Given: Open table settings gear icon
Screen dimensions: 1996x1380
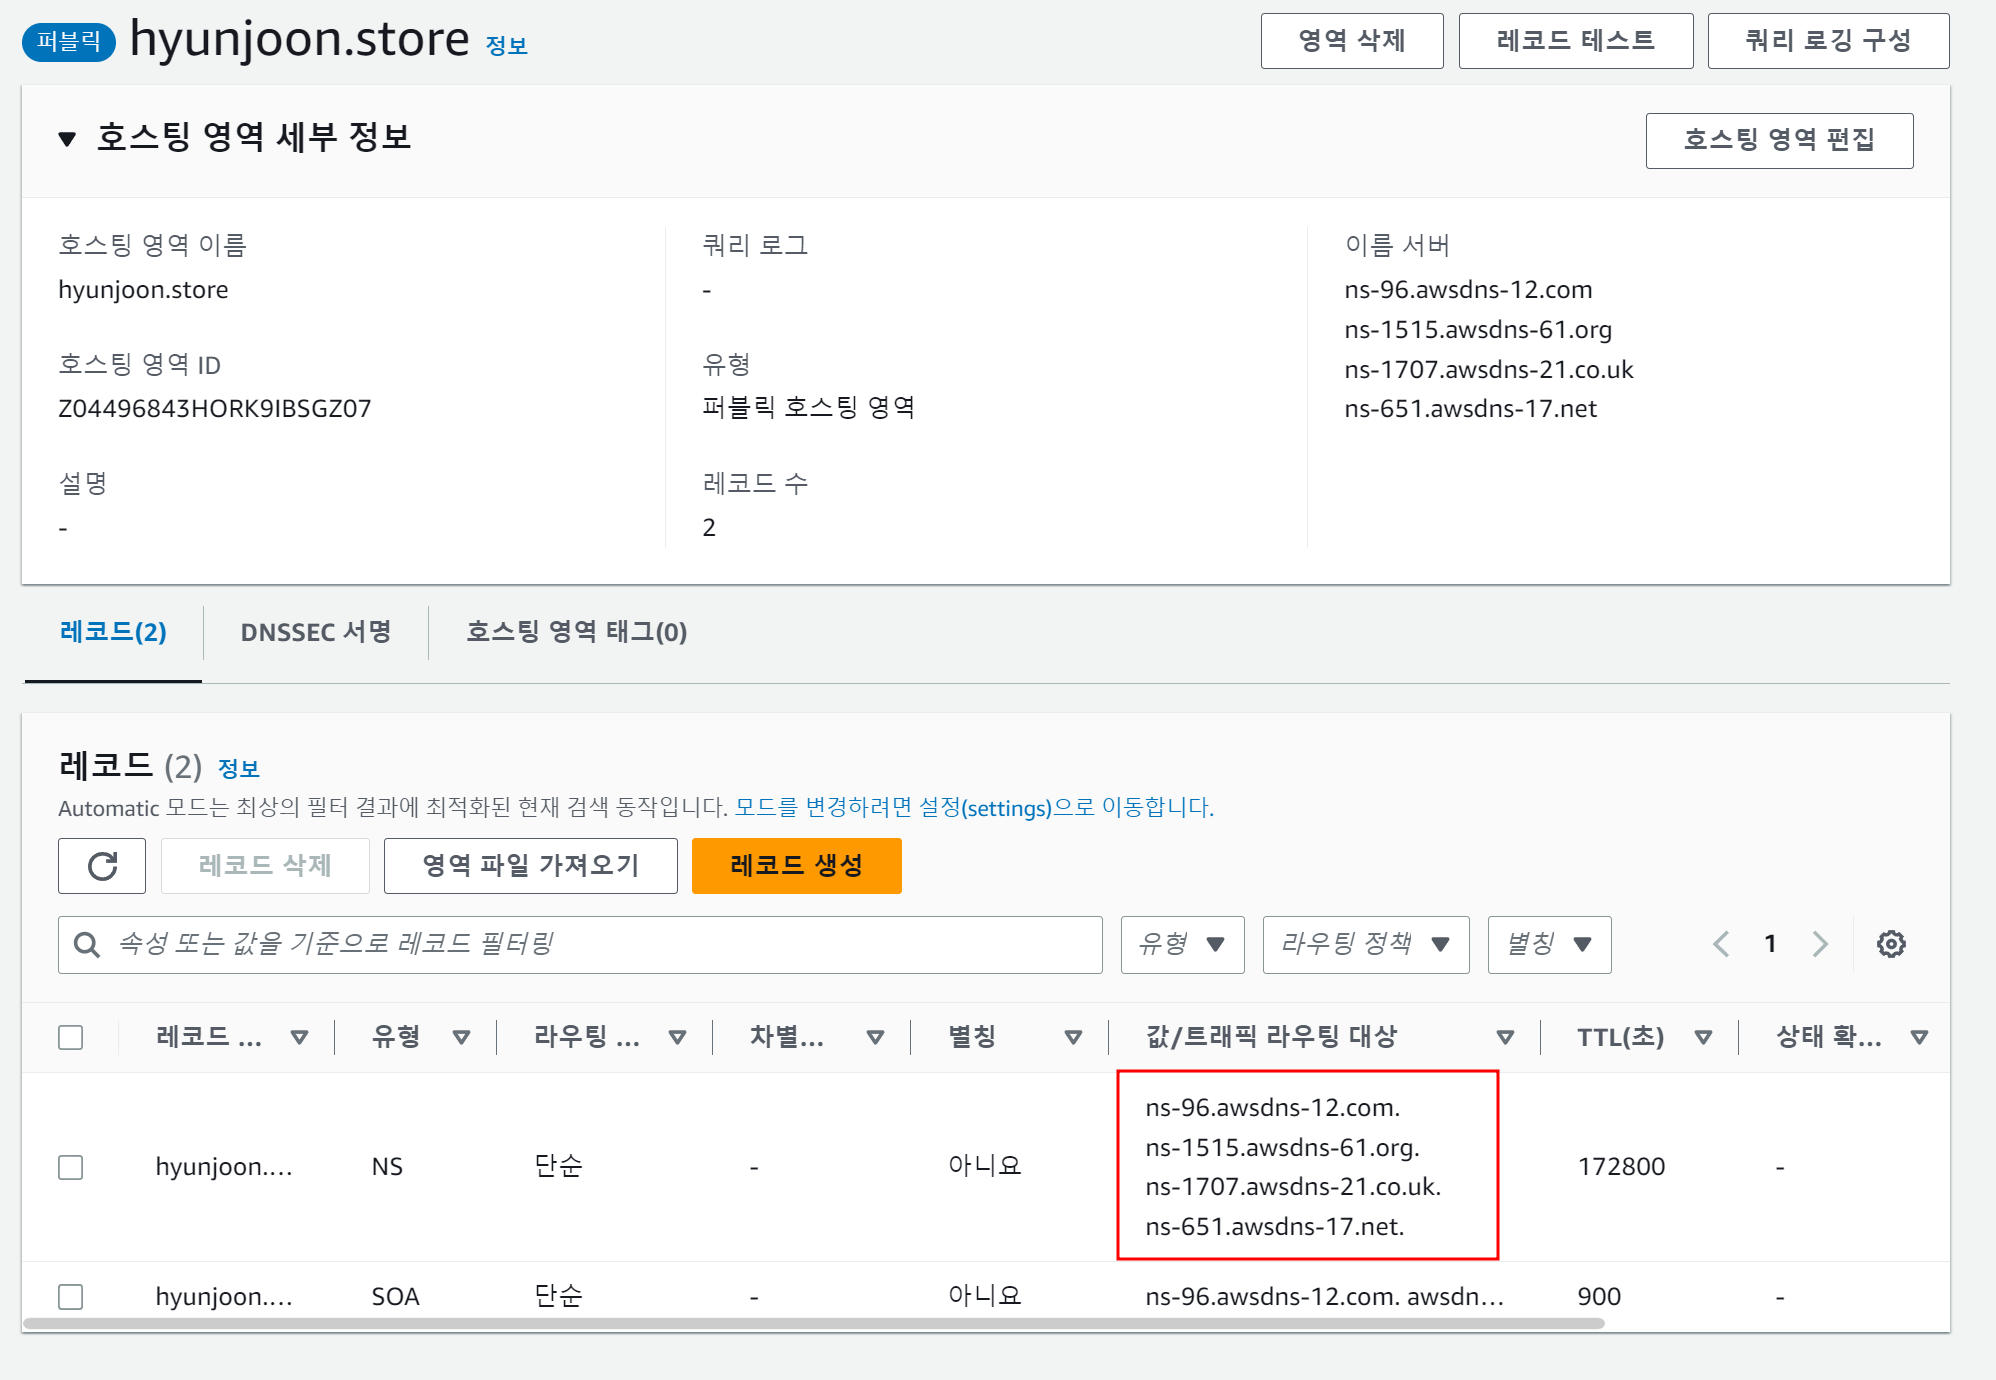Looking at the screenshot, I should tap(1890, 944).
